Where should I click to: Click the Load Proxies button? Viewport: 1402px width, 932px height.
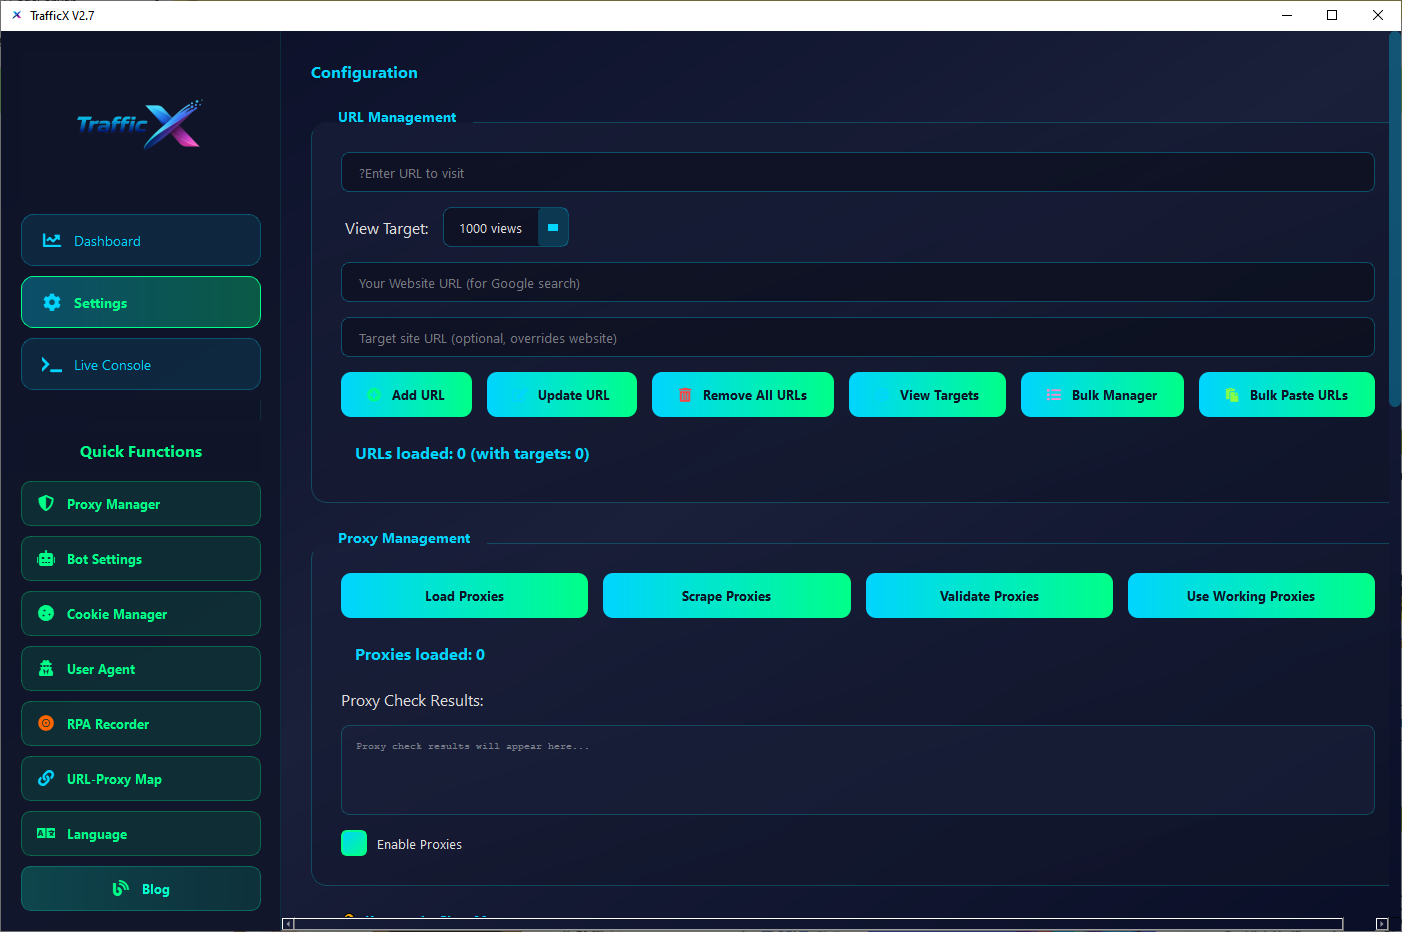click(464, 595)
